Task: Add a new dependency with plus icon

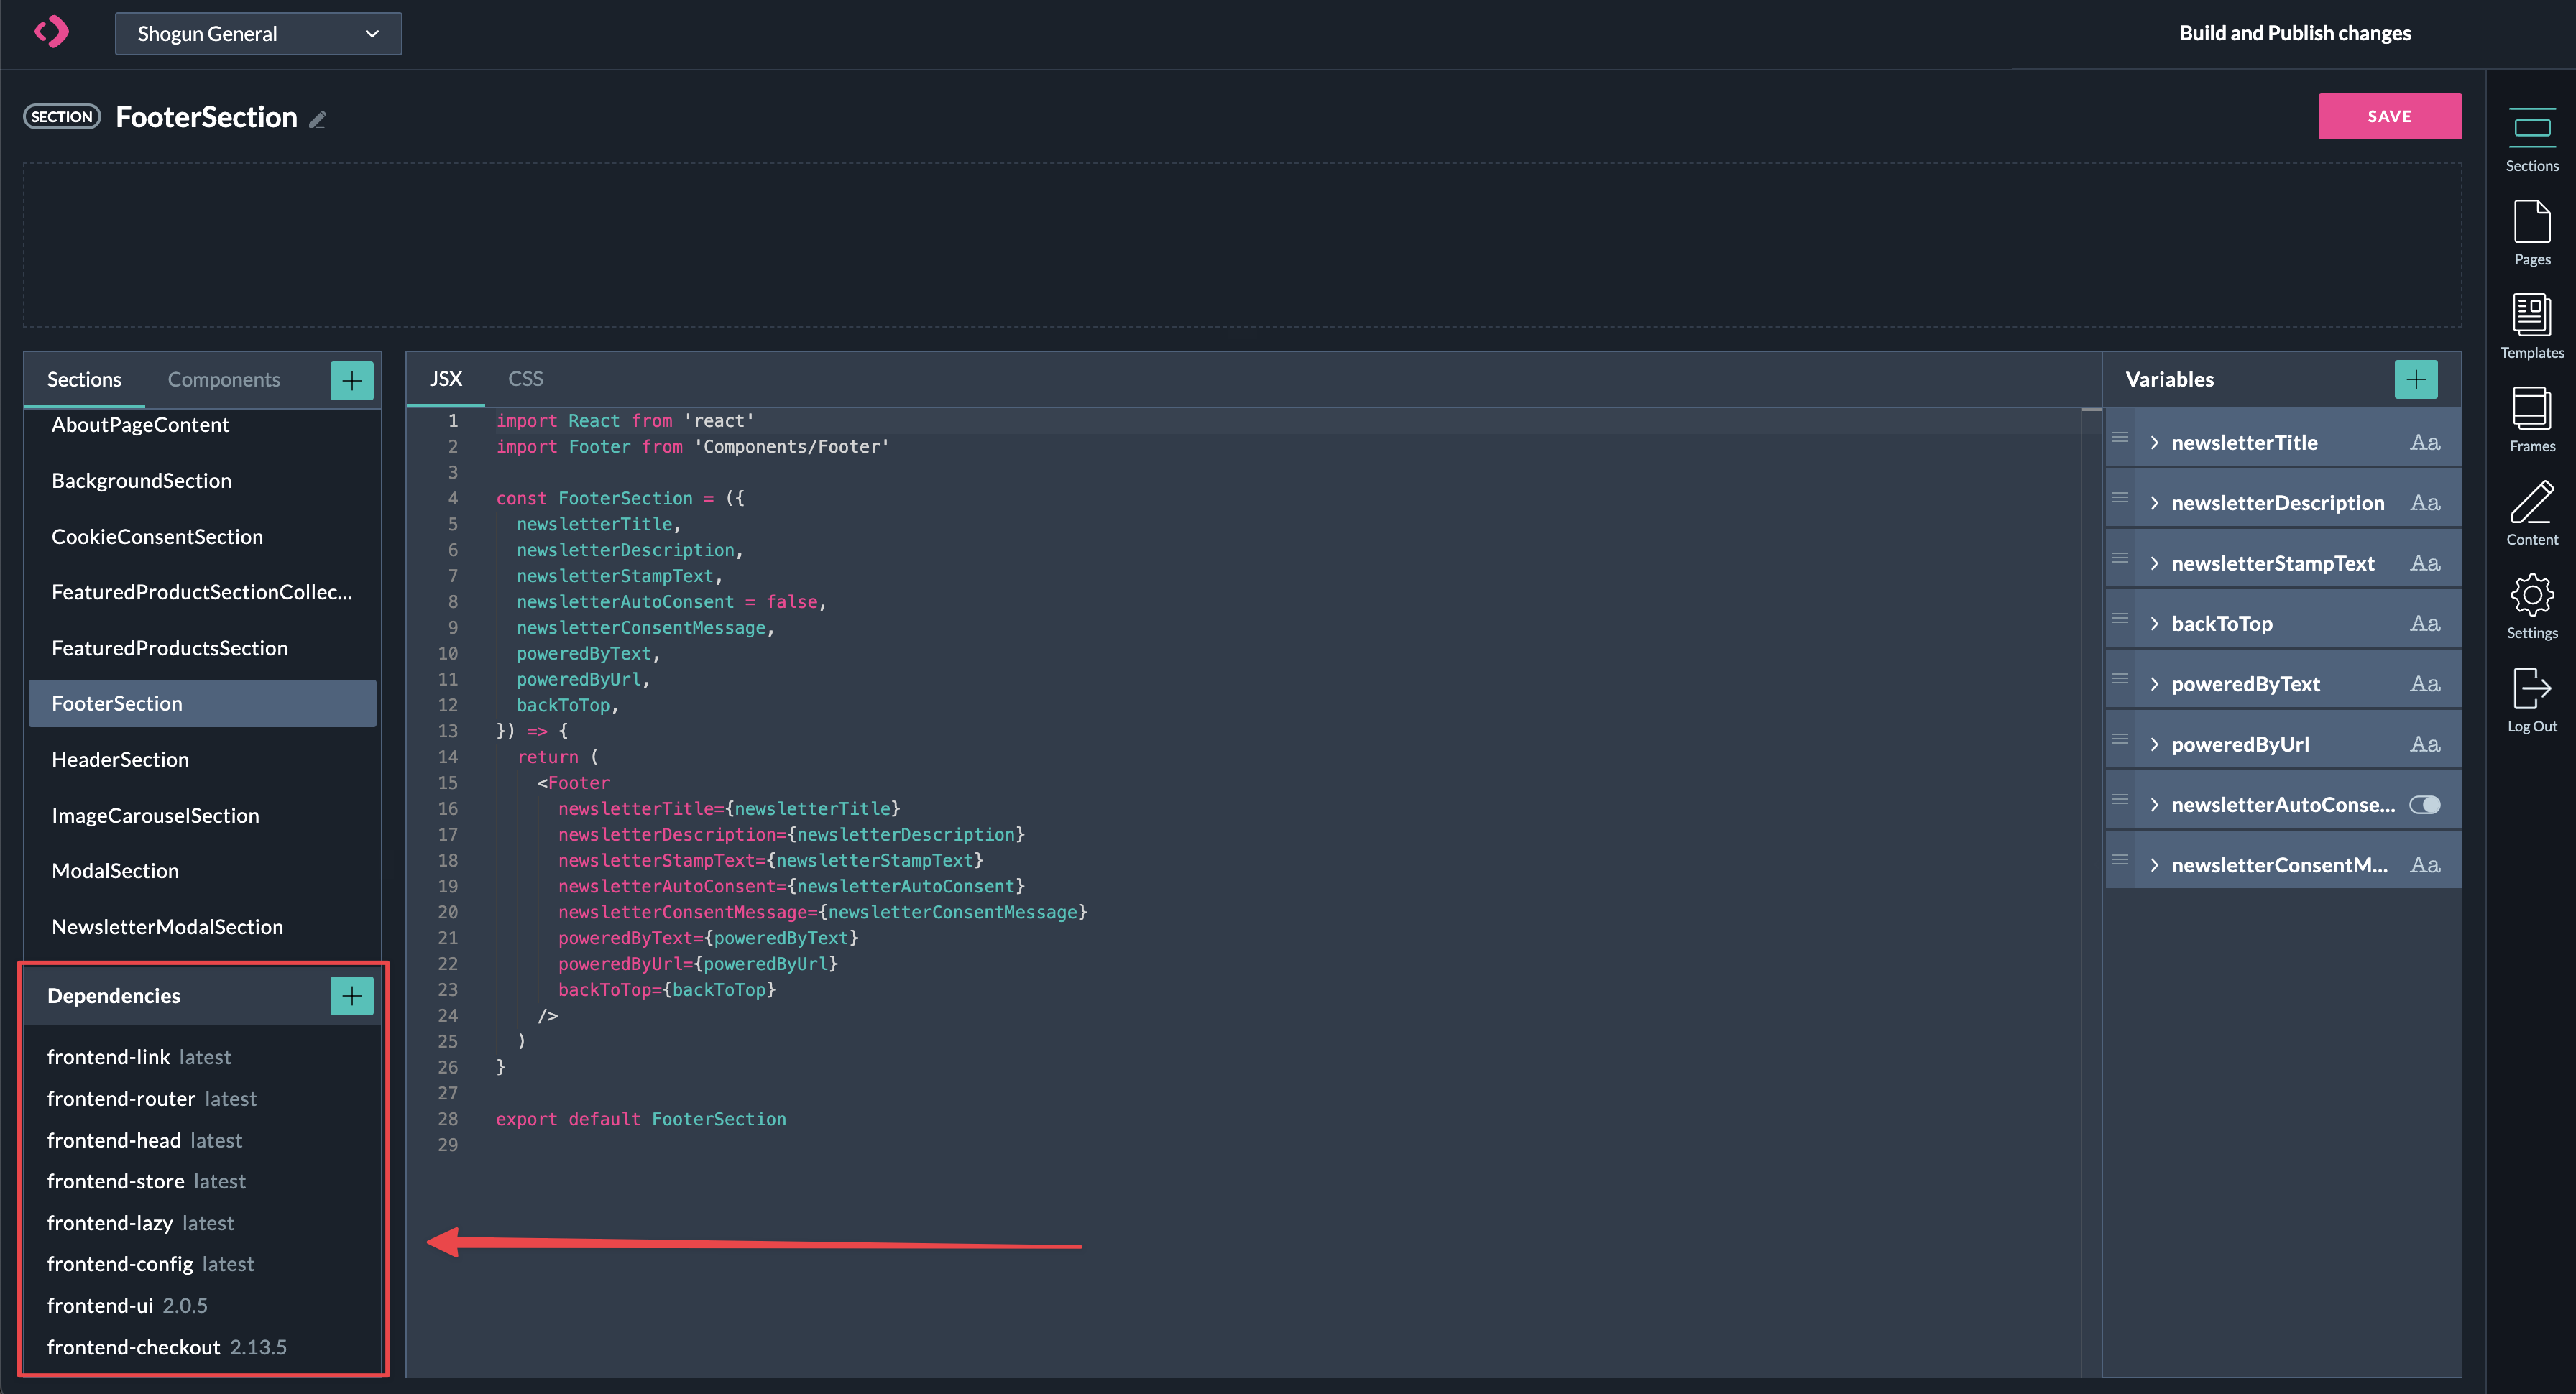Action: point(352,996)
